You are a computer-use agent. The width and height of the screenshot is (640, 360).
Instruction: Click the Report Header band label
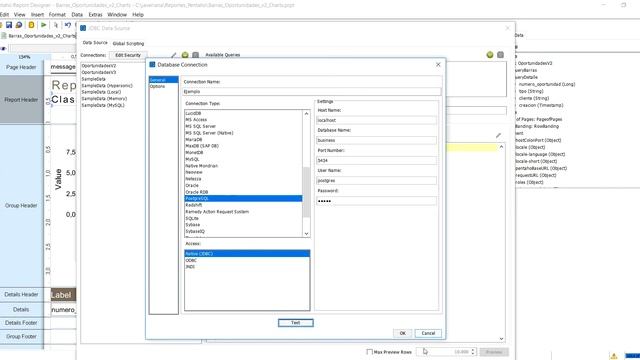tap(21, 100)
